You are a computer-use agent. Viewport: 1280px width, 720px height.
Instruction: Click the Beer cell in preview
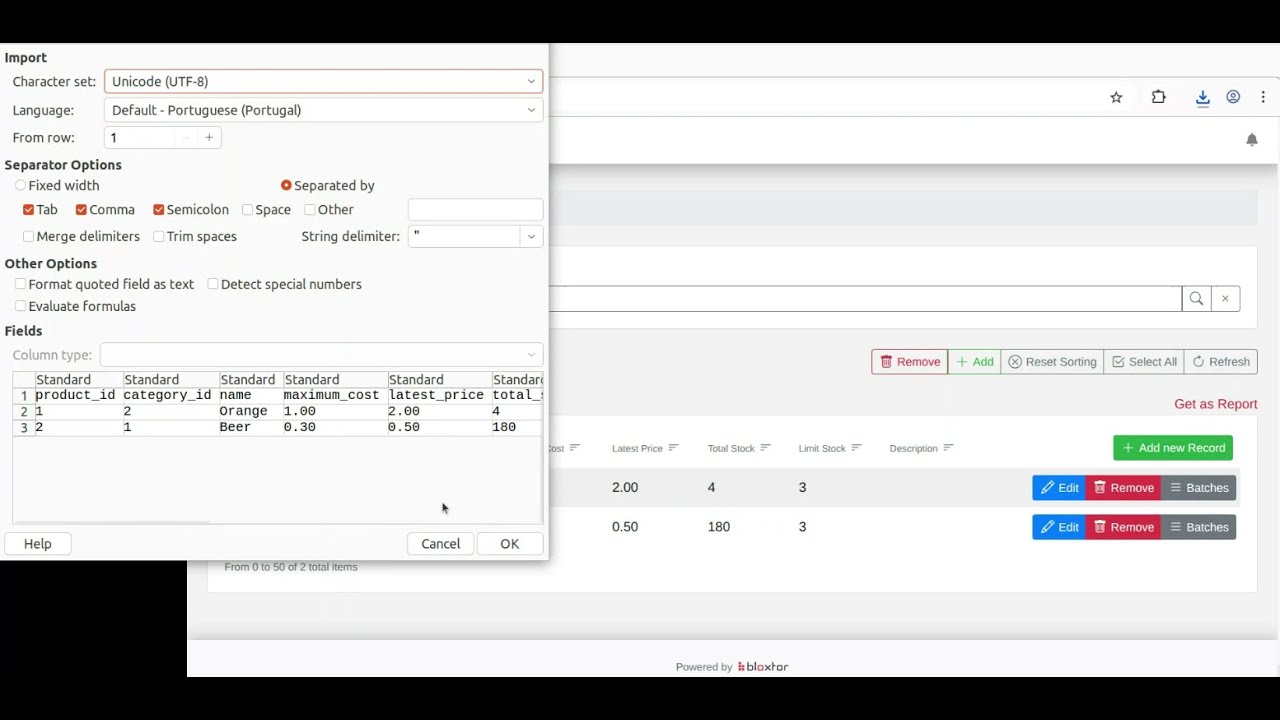[251, 427]
